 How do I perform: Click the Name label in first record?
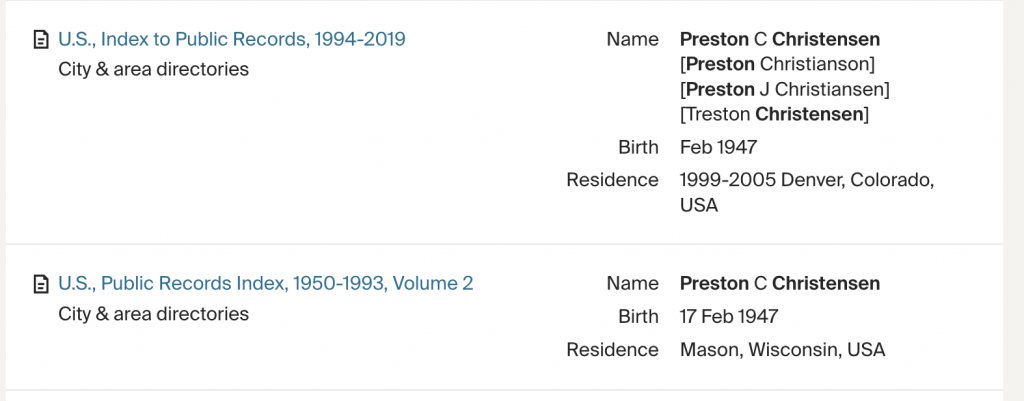pos(632,40)
